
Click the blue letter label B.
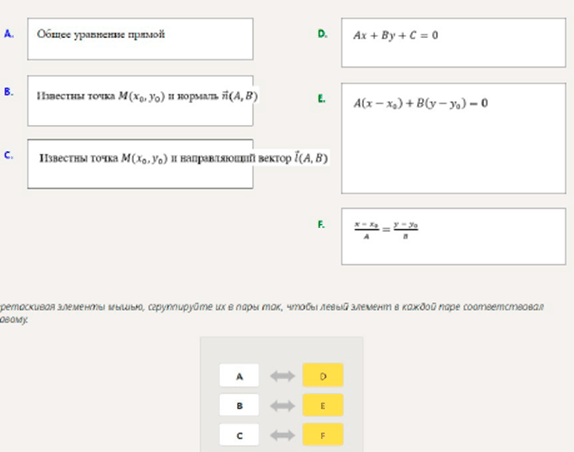click(8, 91)
